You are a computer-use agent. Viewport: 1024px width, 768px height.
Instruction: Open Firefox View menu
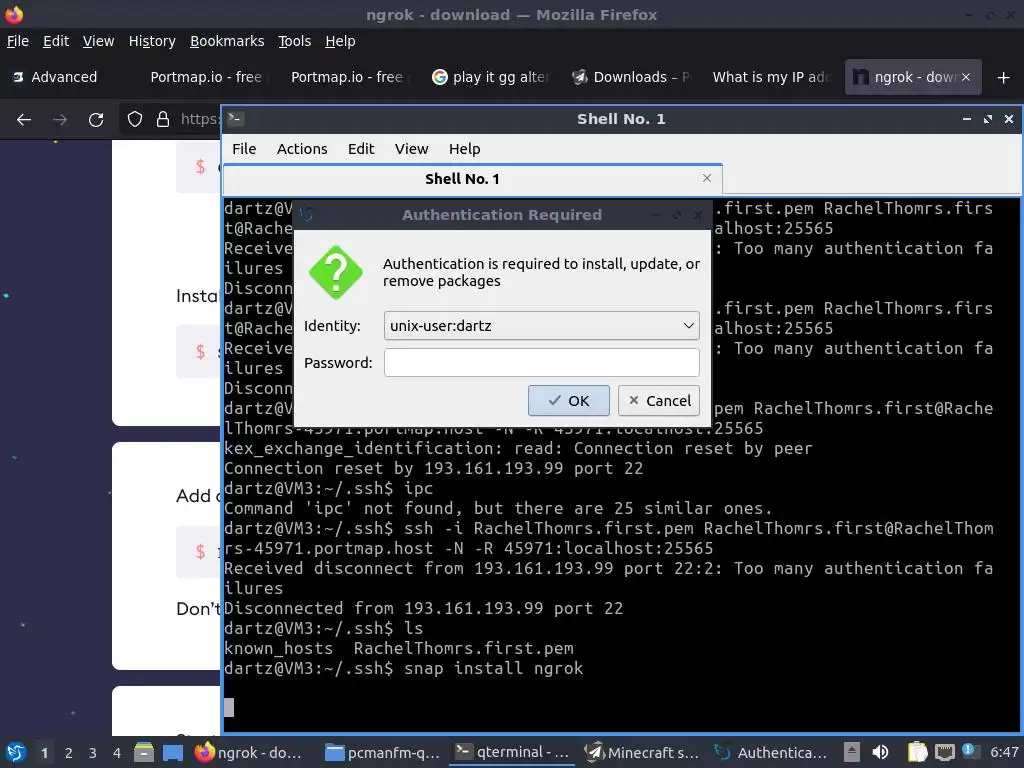[98, 41]
